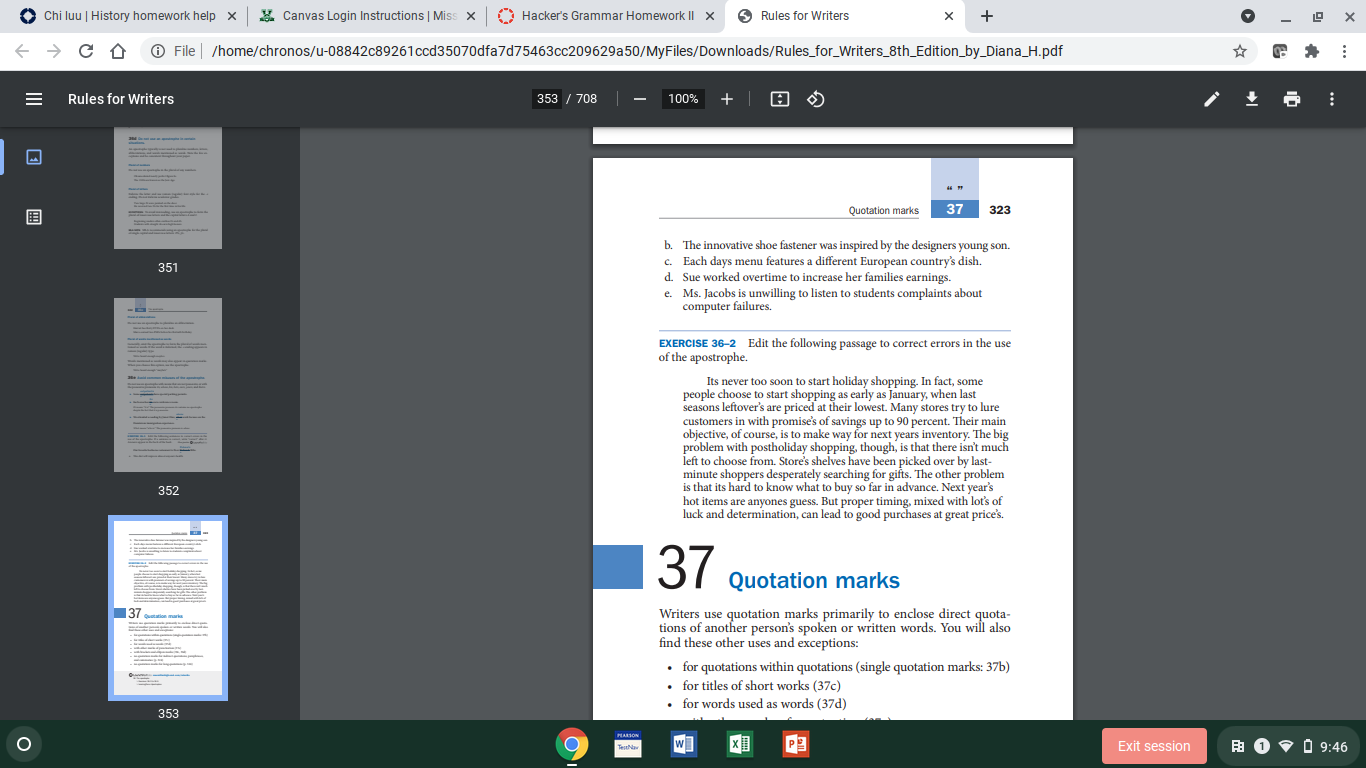Show document outline in sidebar
This screenshot has height=768, width=1366.
pyautogui.click(x=34, y=217)
